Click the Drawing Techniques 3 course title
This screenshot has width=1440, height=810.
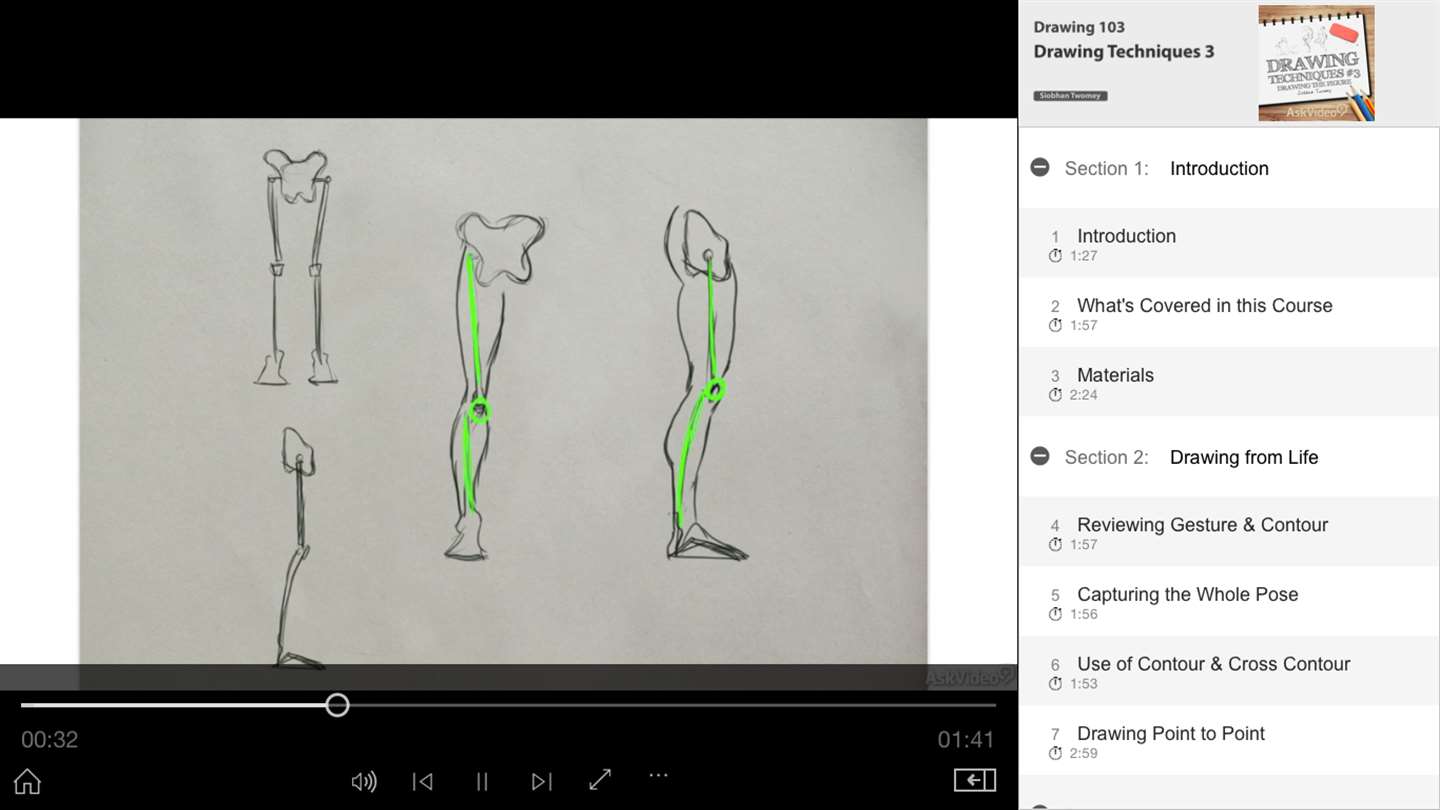point(1124,52)
